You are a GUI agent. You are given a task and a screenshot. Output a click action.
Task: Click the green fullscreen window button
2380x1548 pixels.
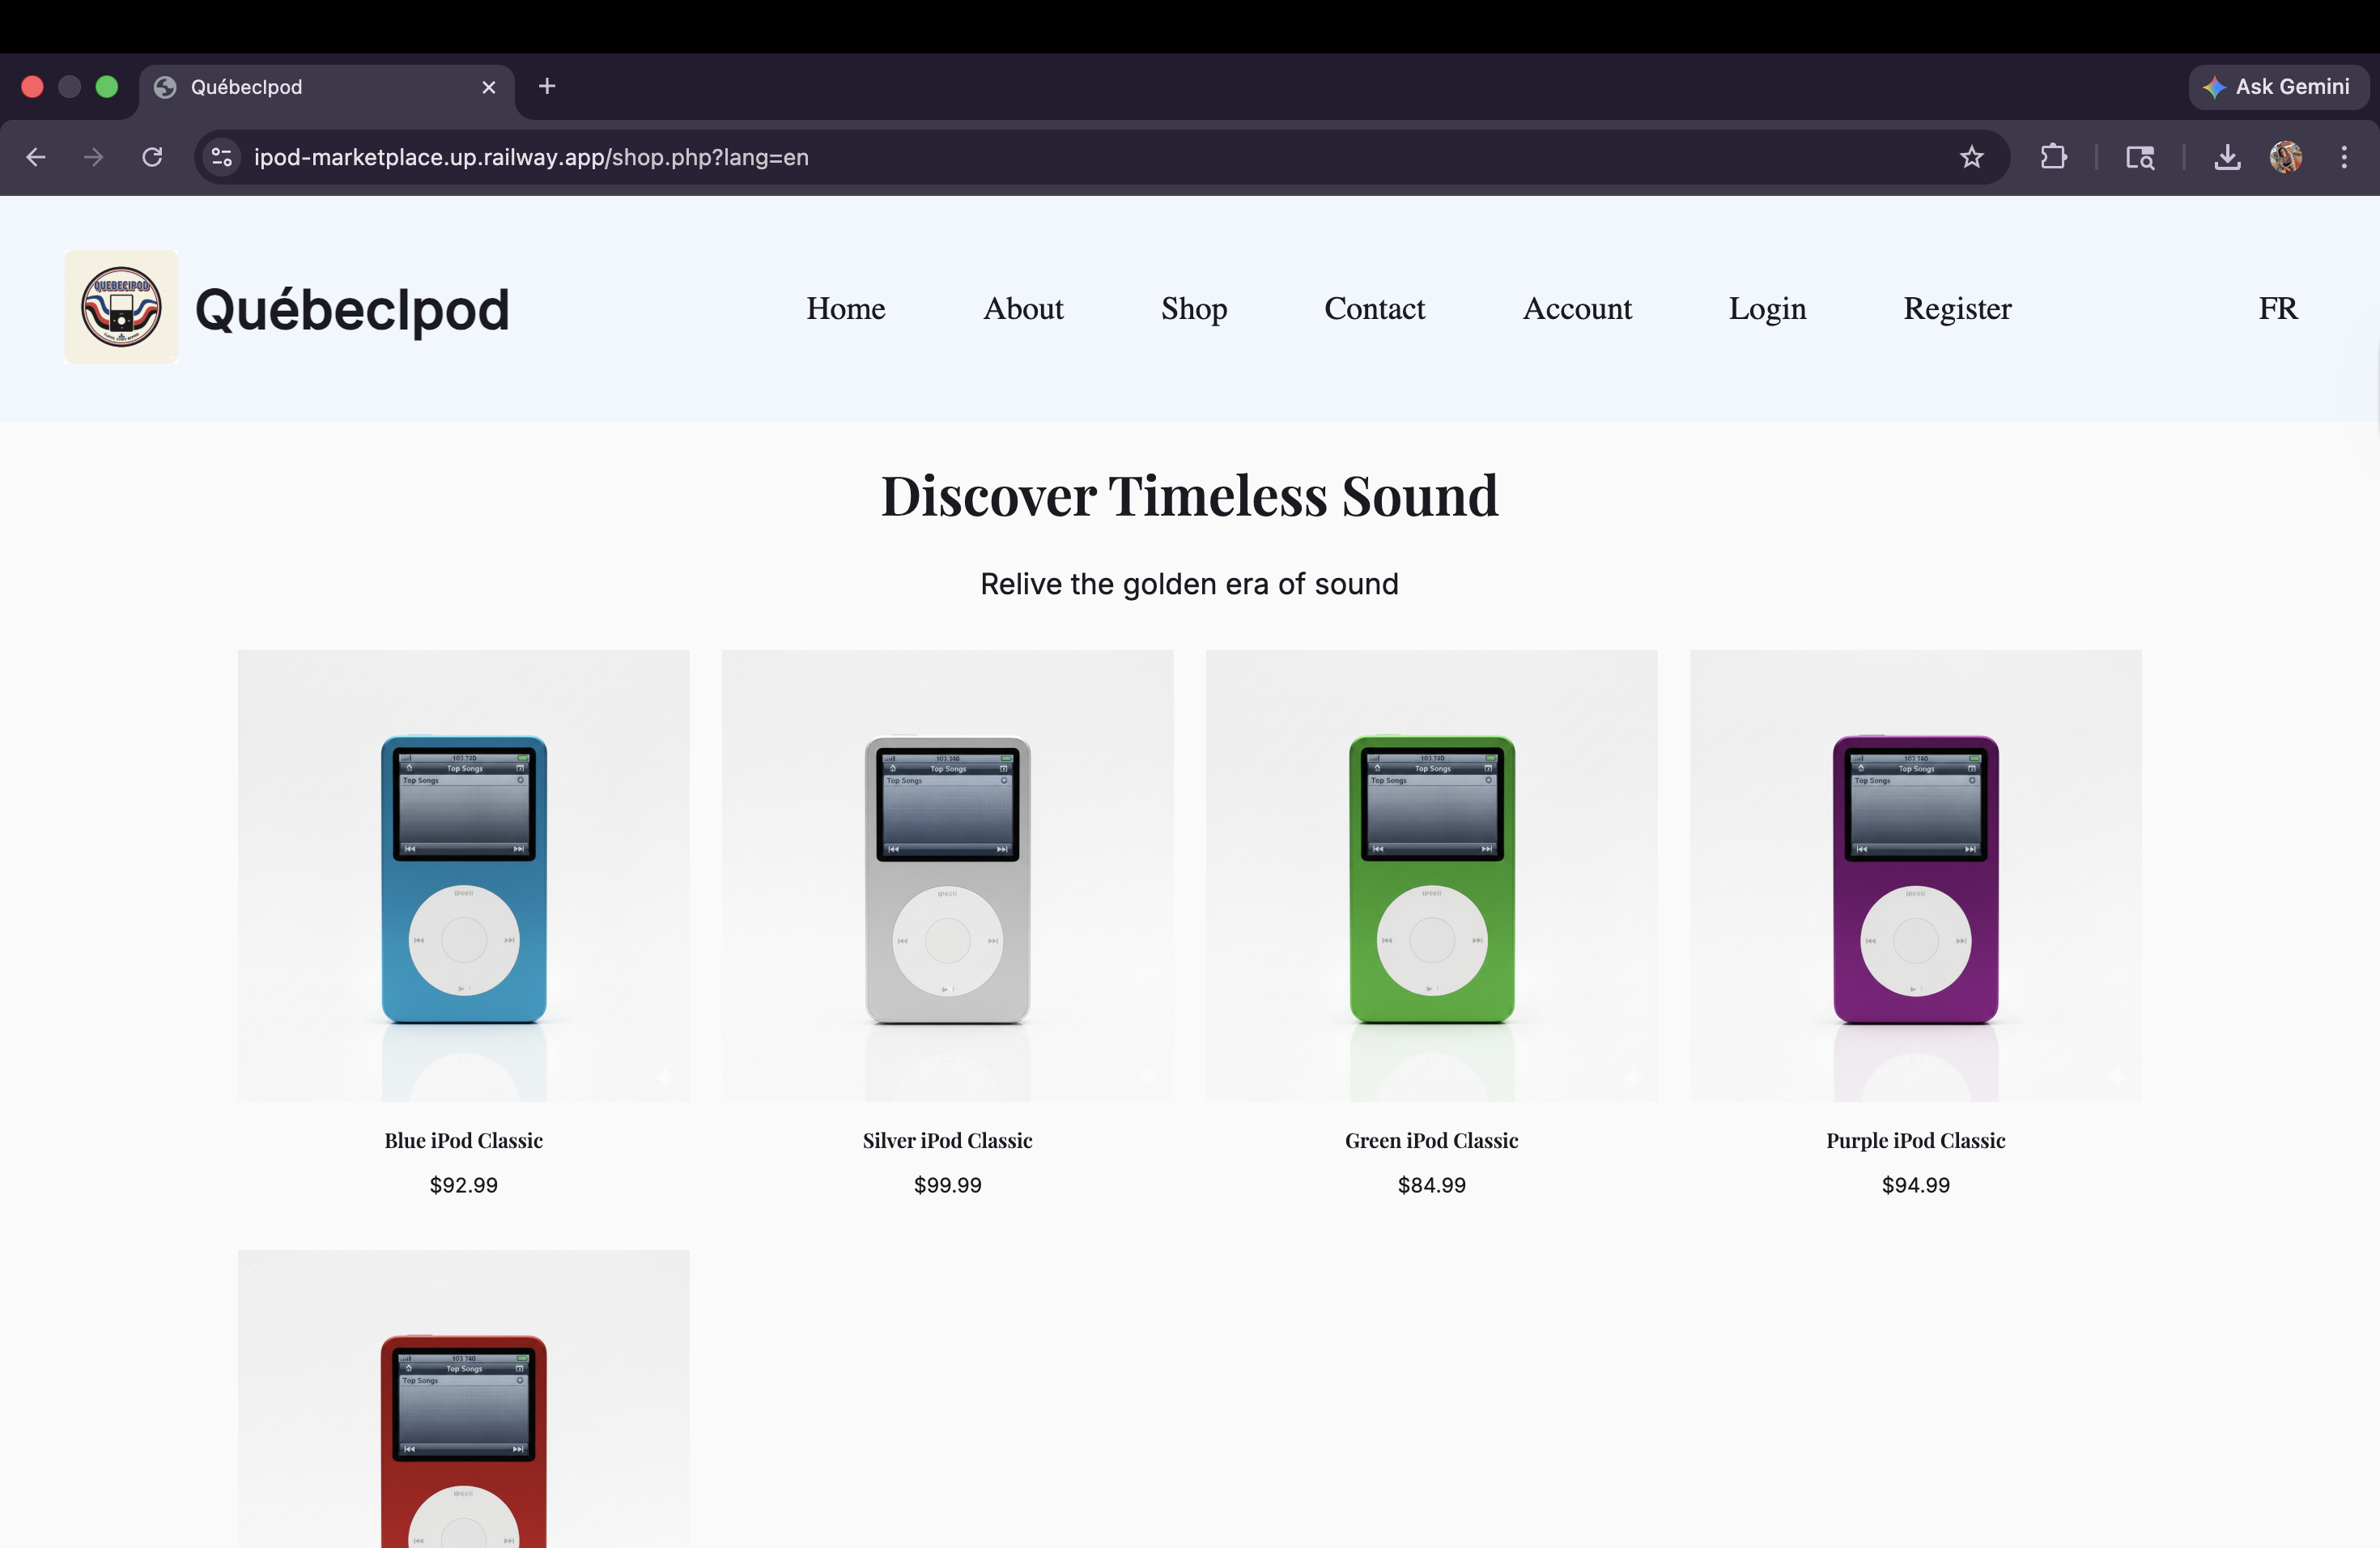[106, 87]
